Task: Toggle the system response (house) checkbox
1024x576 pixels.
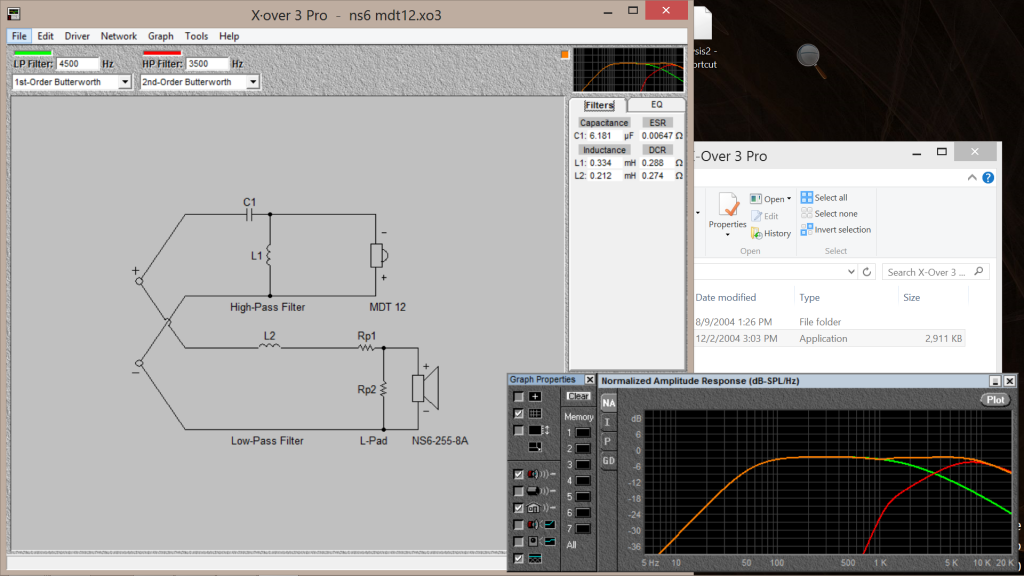Action: pos(519,508)
